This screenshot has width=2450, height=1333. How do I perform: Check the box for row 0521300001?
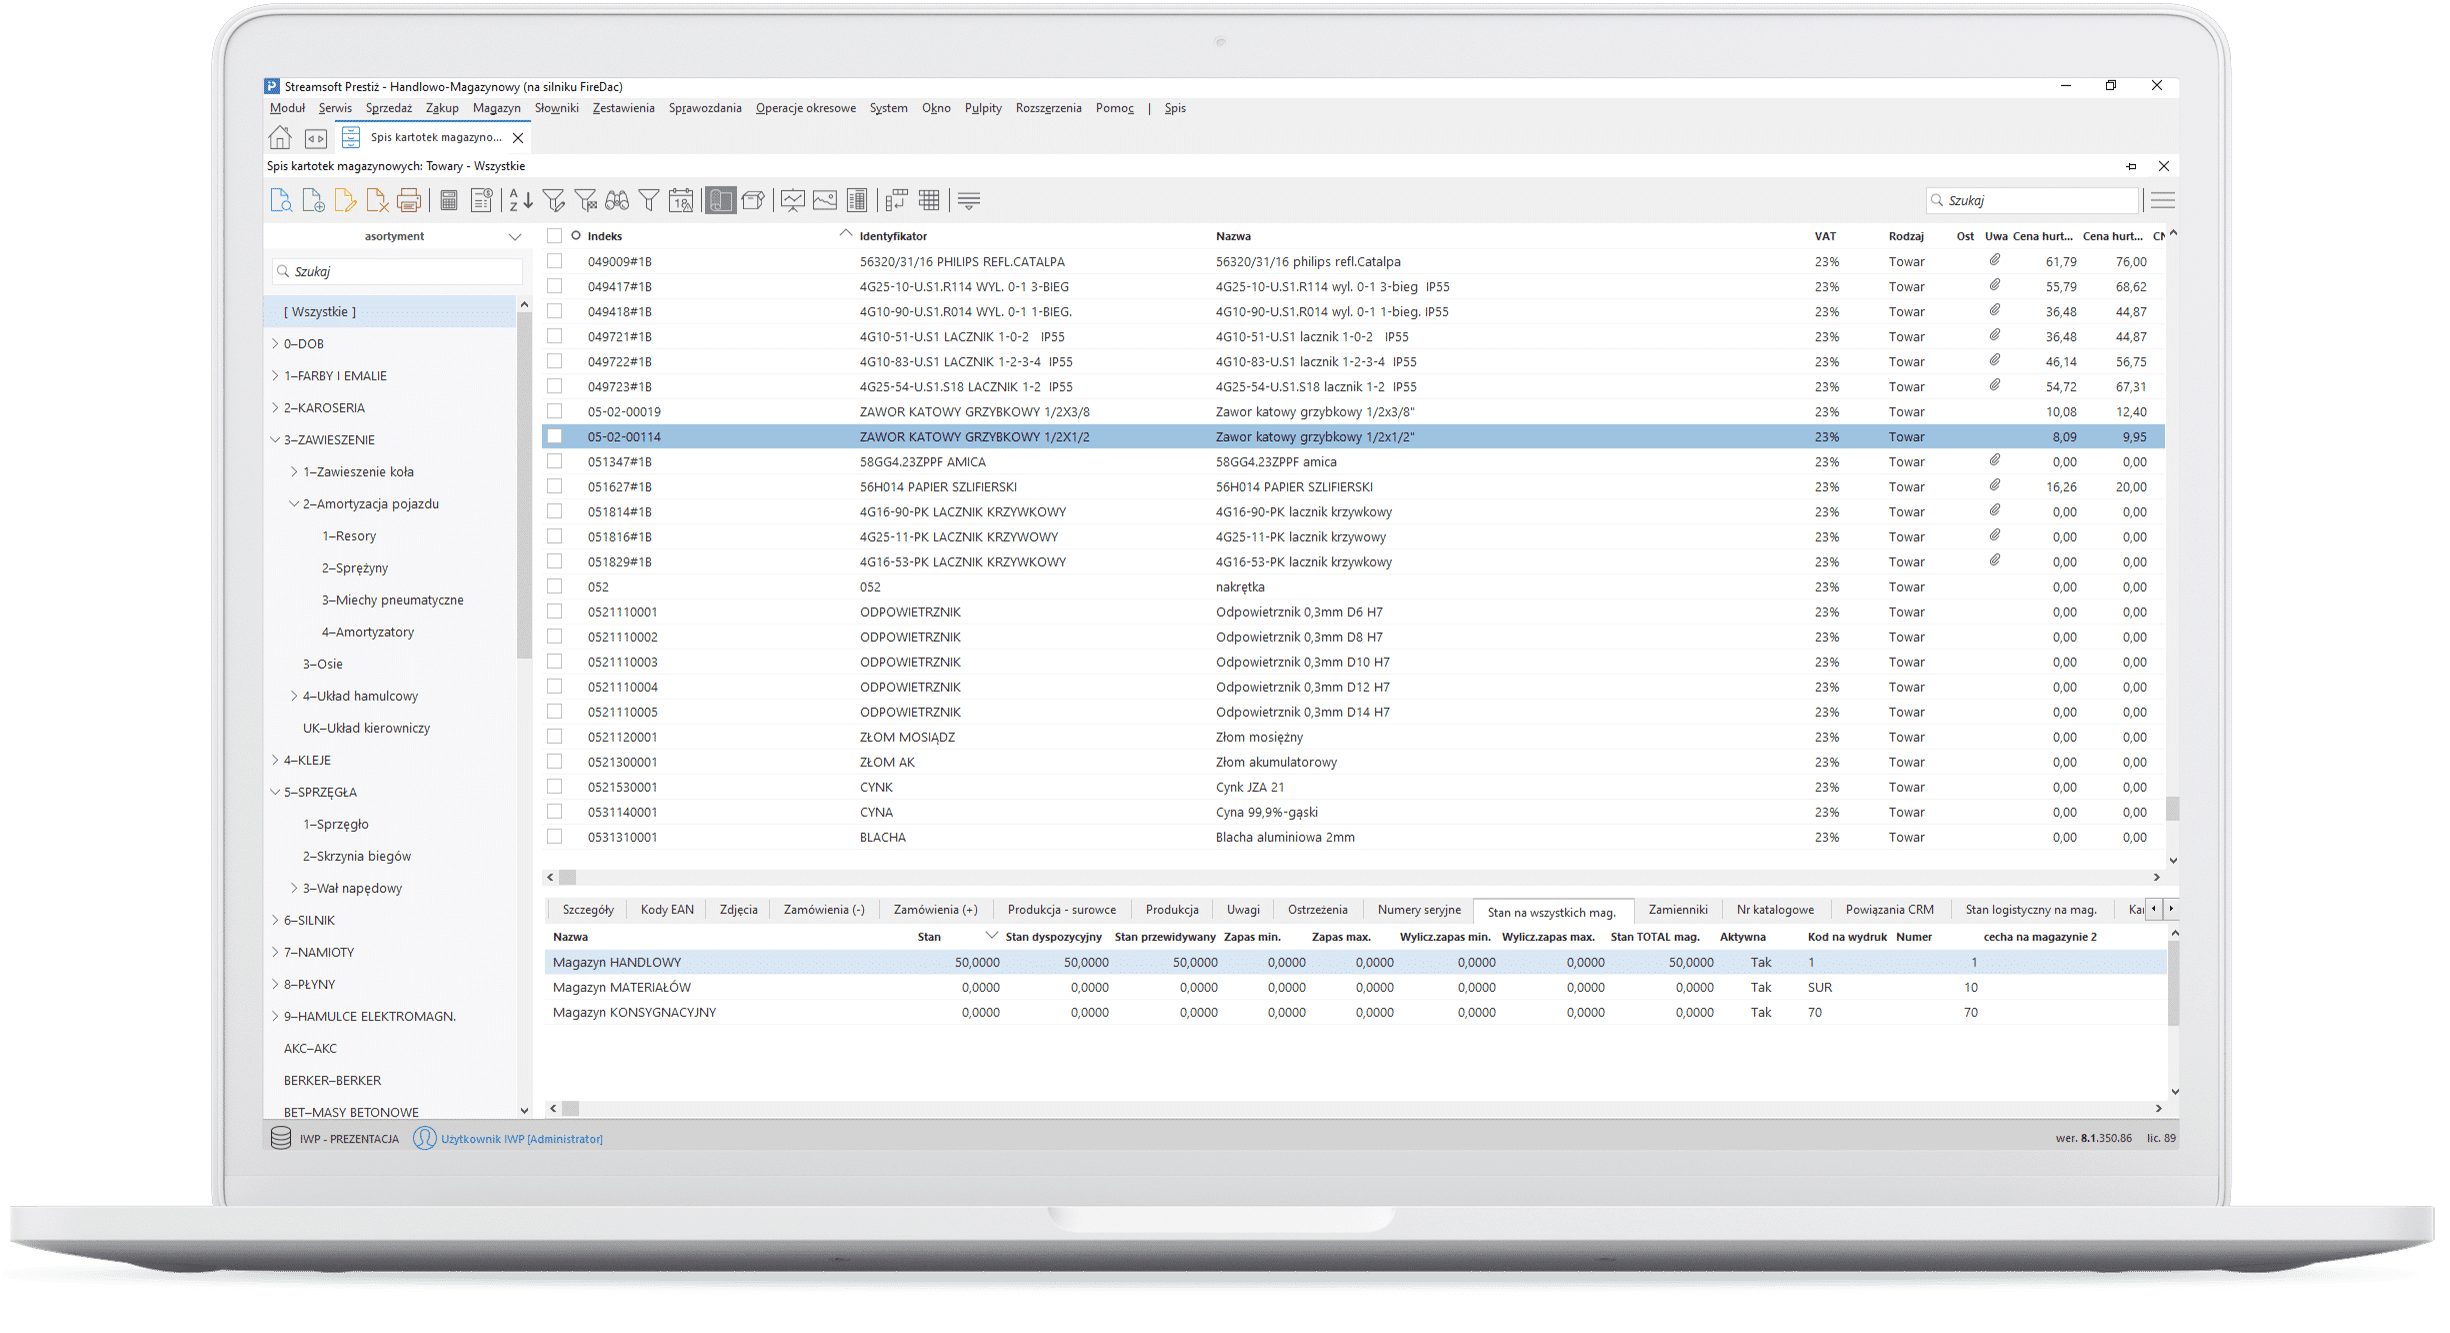pos(554,761)
